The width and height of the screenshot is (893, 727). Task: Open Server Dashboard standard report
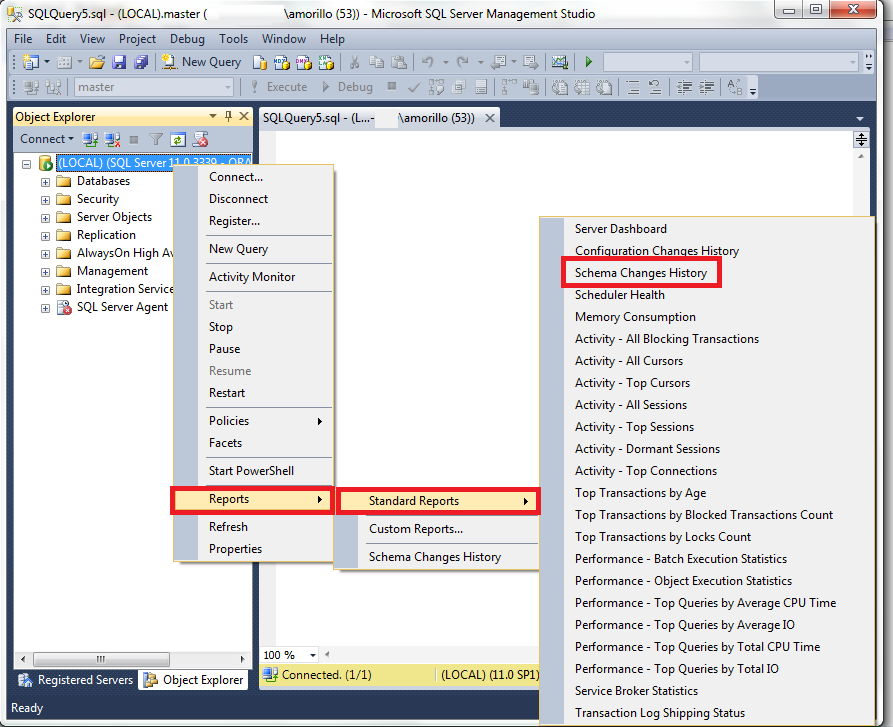point(621,229)
